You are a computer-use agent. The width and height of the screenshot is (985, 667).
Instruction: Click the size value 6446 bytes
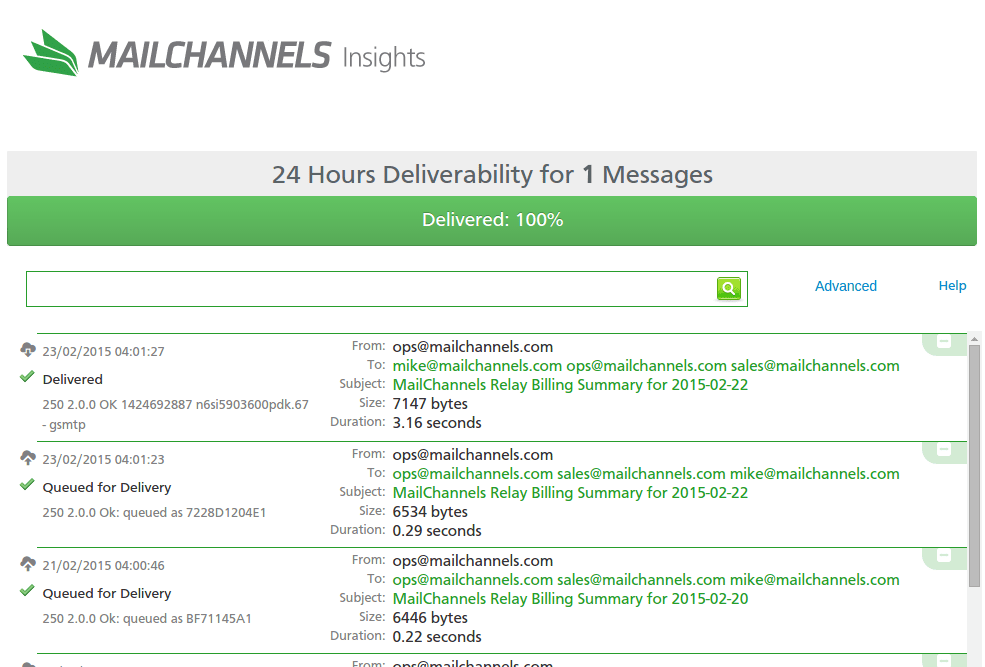(x=430, y=618)
